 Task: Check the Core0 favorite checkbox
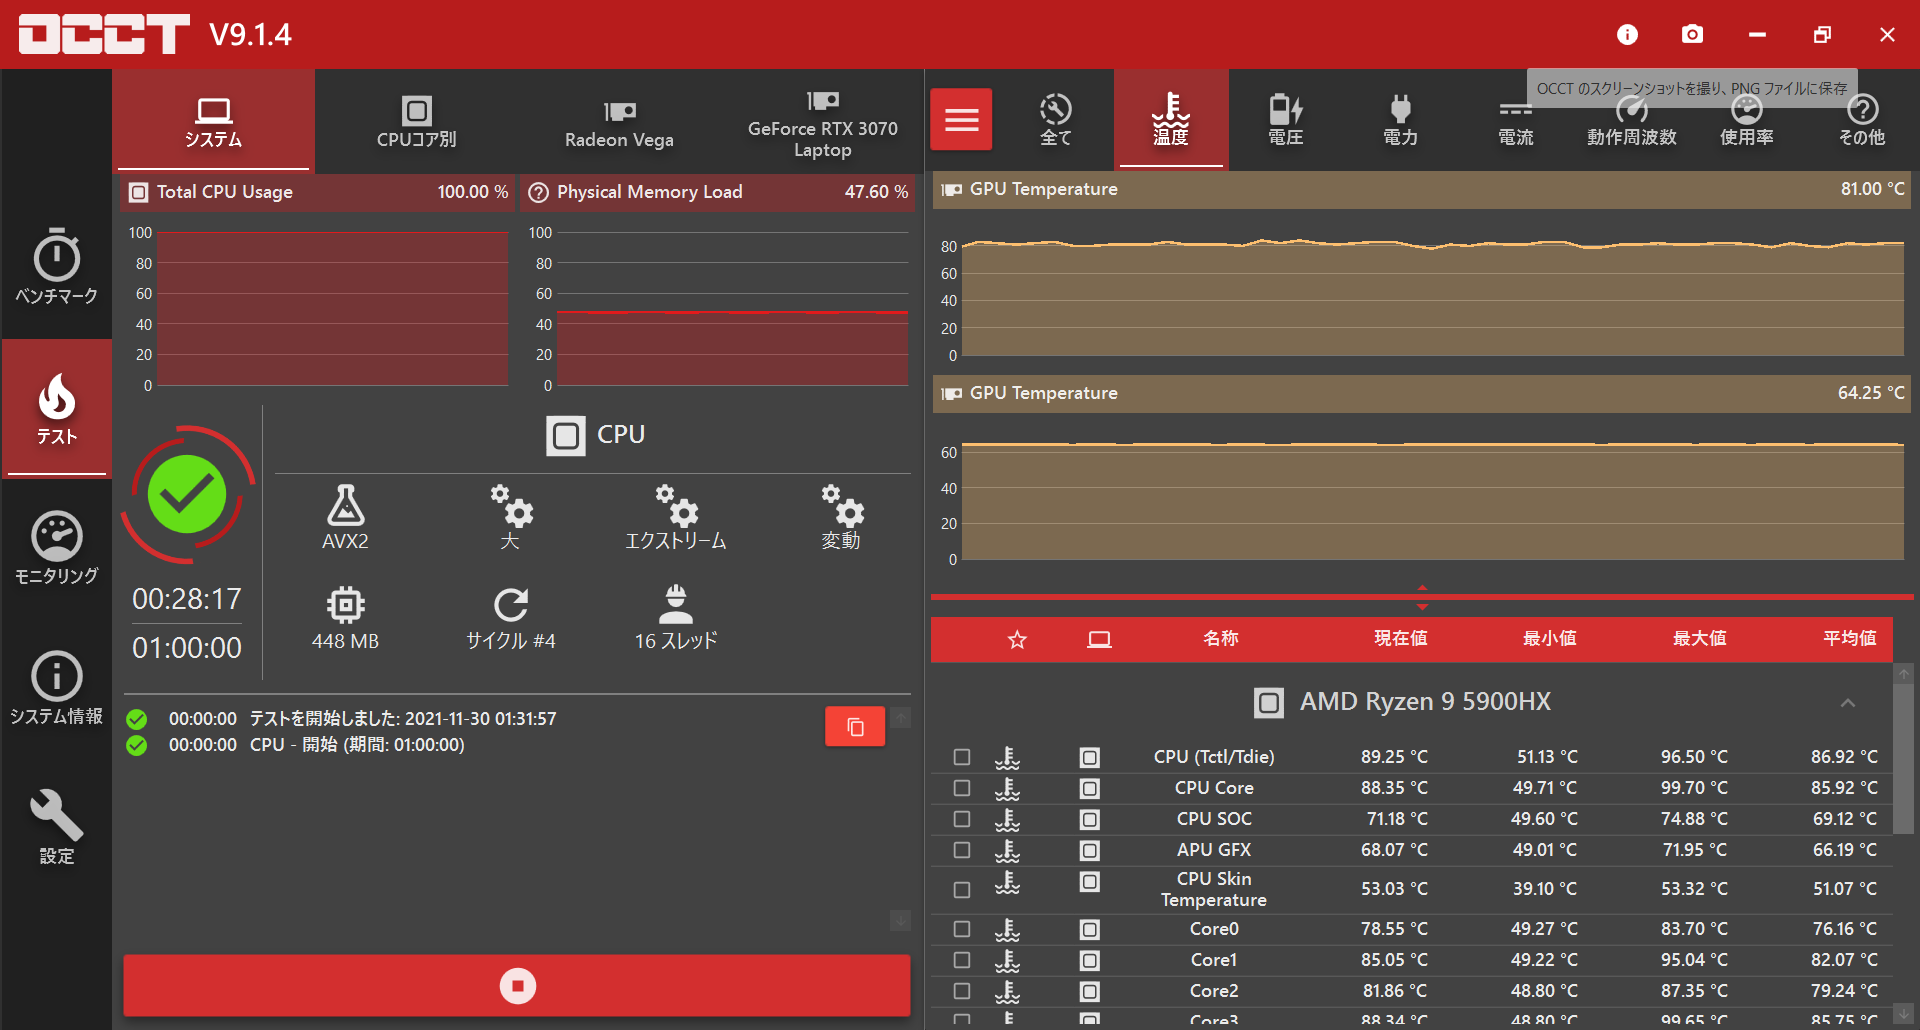pyautogui.click(x=962, y=929)
